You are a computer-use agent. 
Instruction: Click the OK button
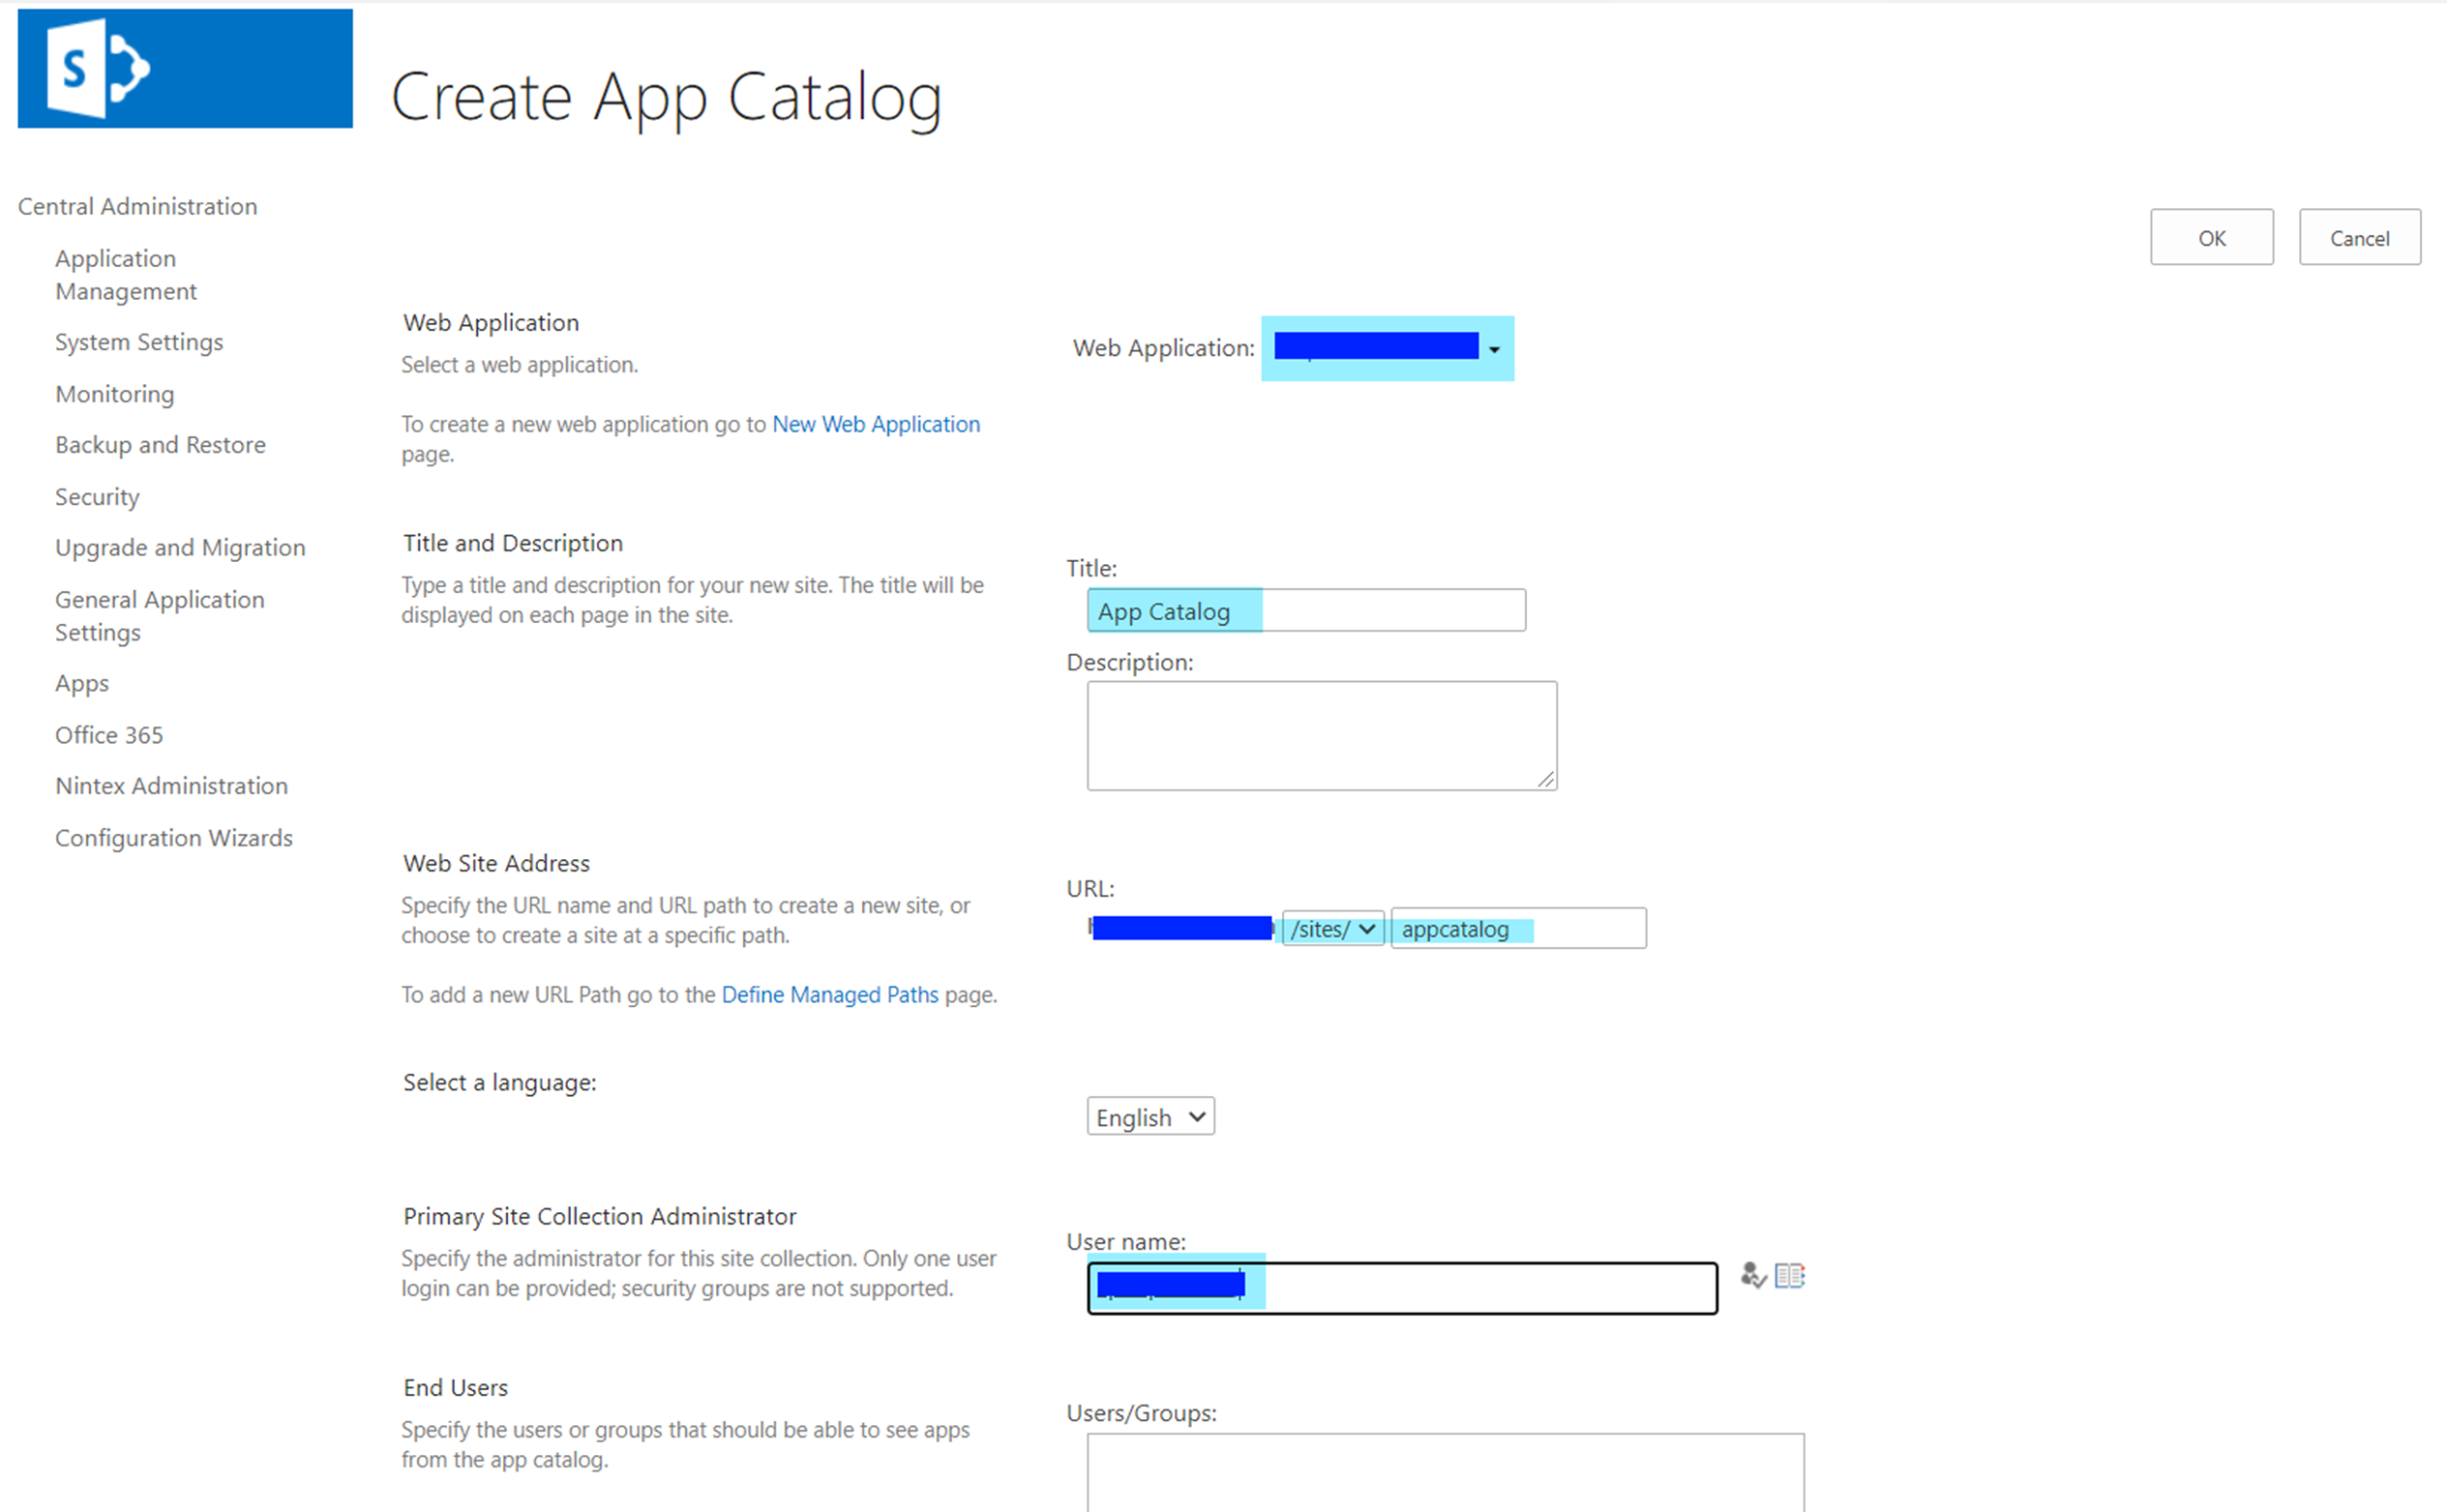click(2211, 237)
